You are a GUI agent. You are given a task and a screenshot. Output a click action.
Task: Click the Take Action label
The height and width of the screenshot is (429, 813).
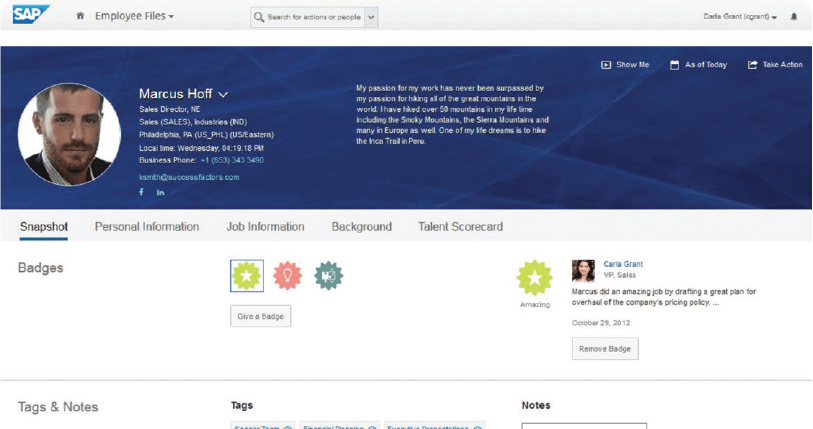(782, 65)
